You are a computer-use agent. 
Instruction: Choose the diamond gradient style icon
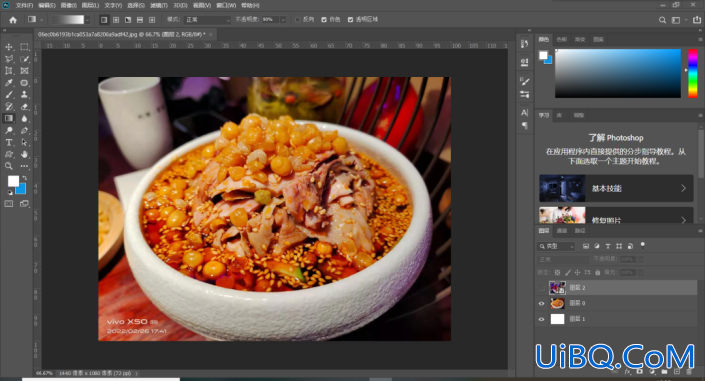[x=152, y=20]
